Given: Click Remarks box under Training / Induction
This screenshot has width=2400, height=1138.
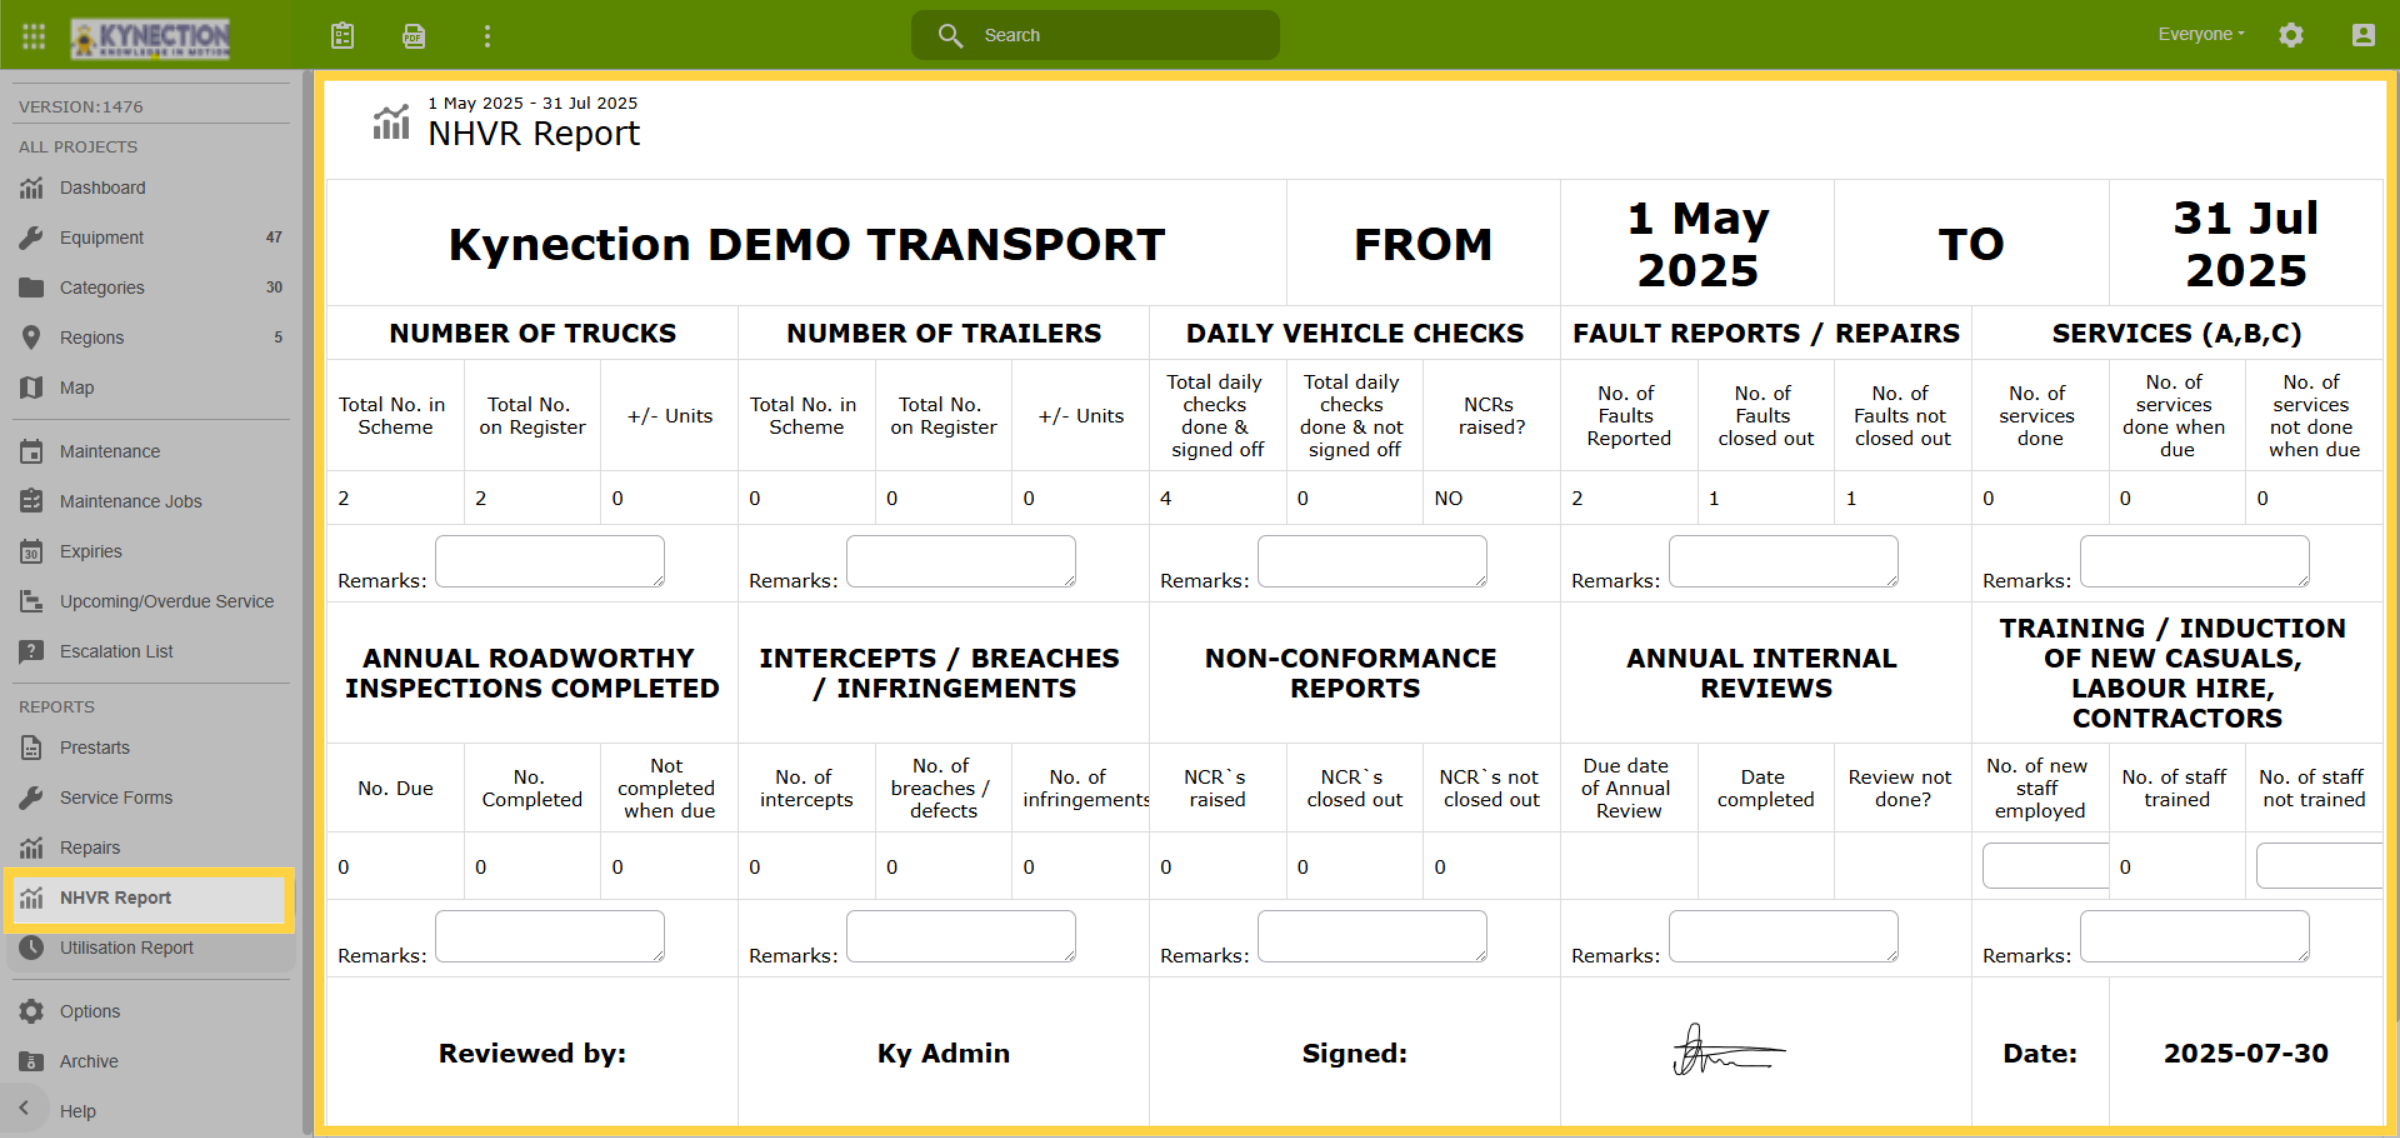Looking at the screenshot, I should [x=2195, y=936].
